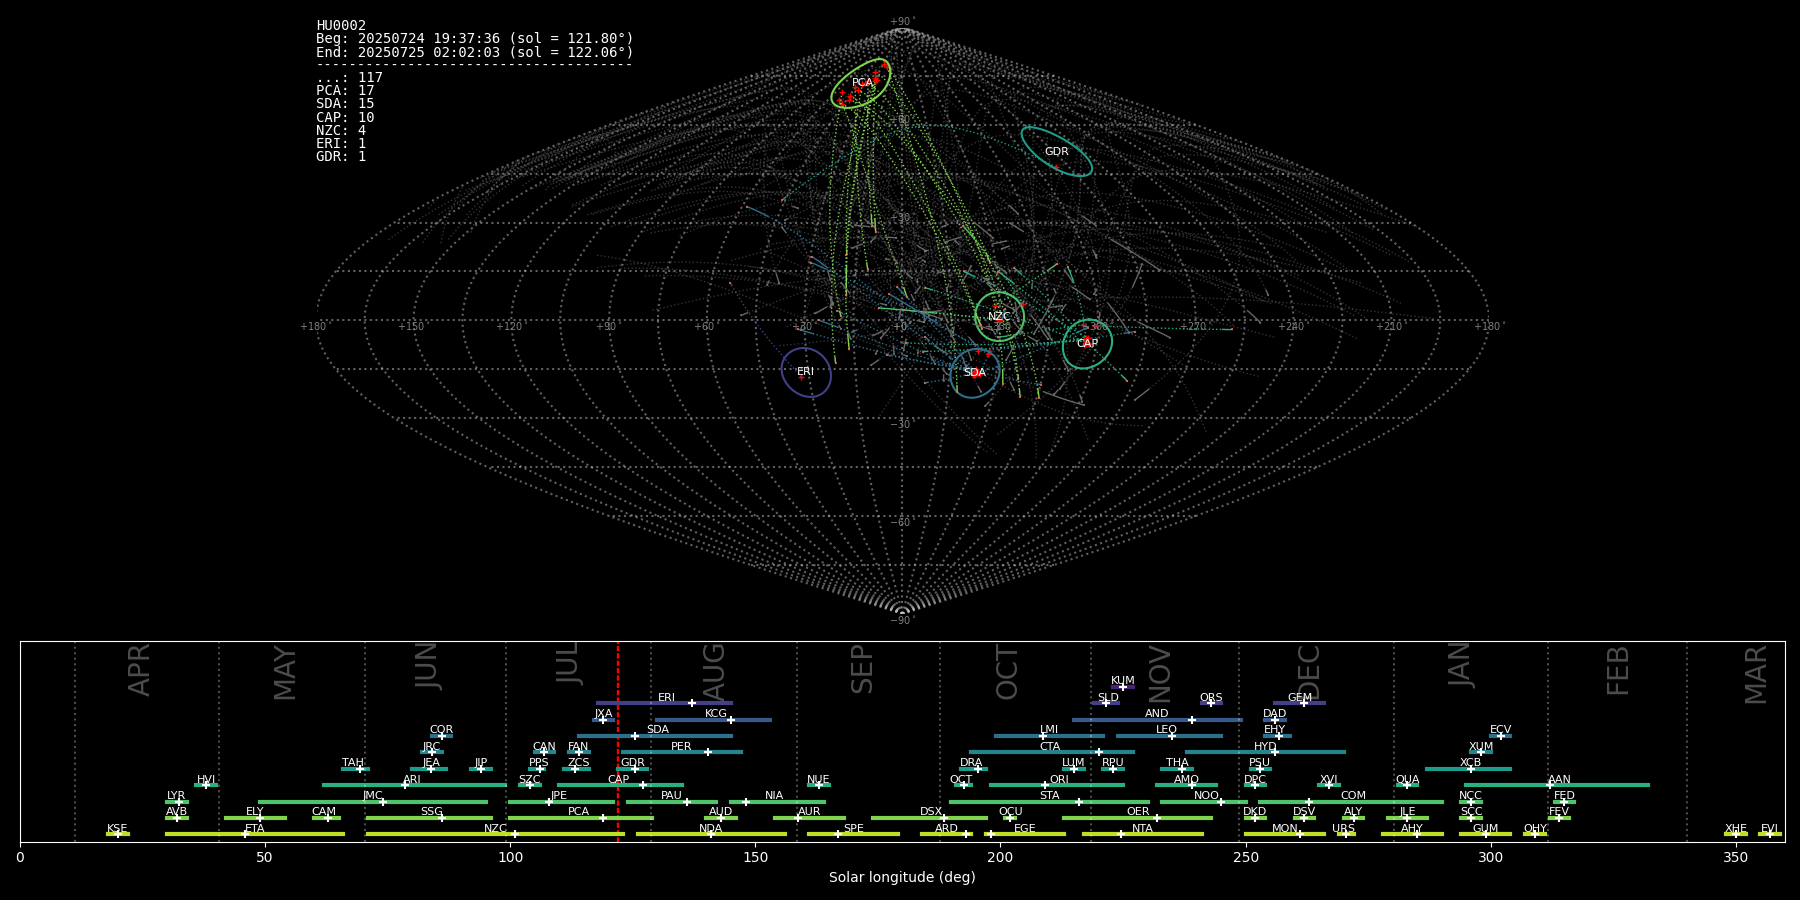Click the LEO shower bar in timeline

pyautogui.click(x=1169, y=736)
